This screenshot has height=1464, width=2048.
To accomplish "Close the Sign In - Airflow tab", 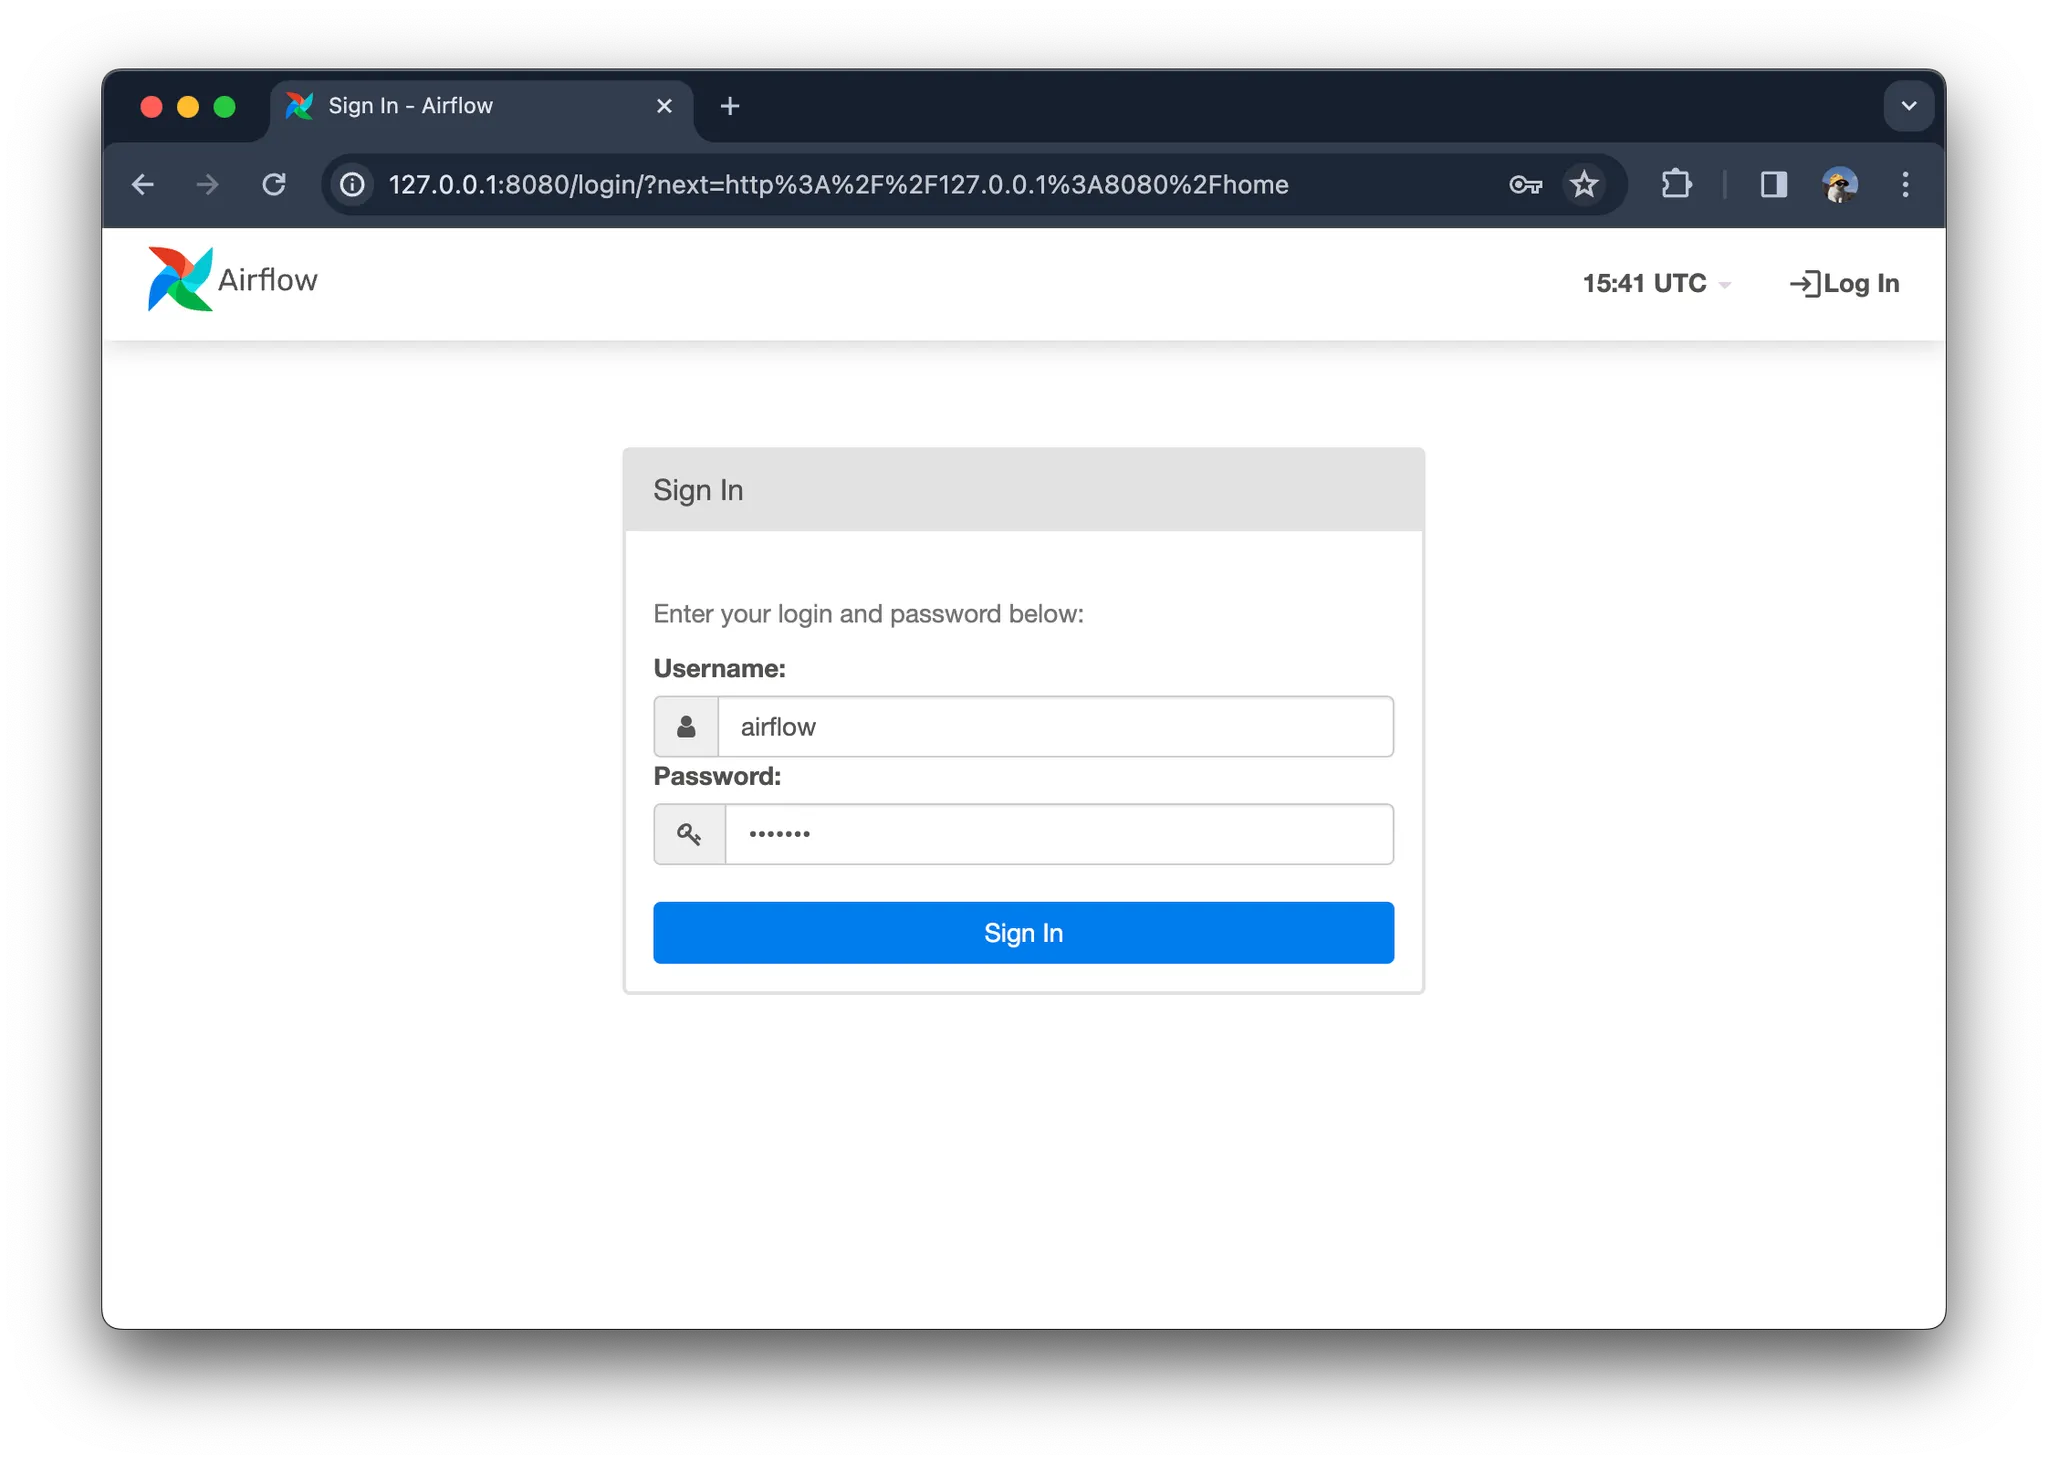I will point(664,106).
